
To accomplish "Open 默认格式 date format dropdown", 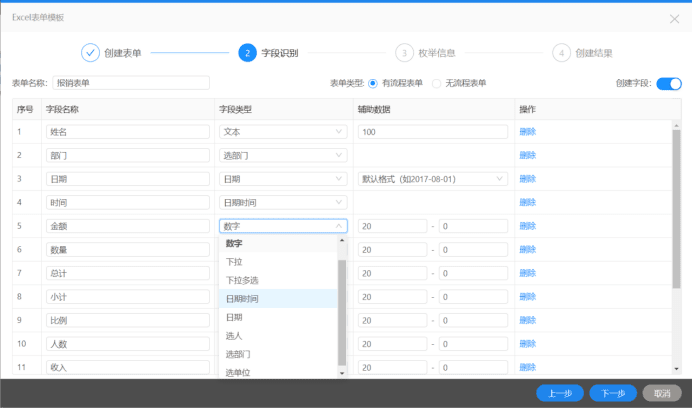I will (433, 179).
